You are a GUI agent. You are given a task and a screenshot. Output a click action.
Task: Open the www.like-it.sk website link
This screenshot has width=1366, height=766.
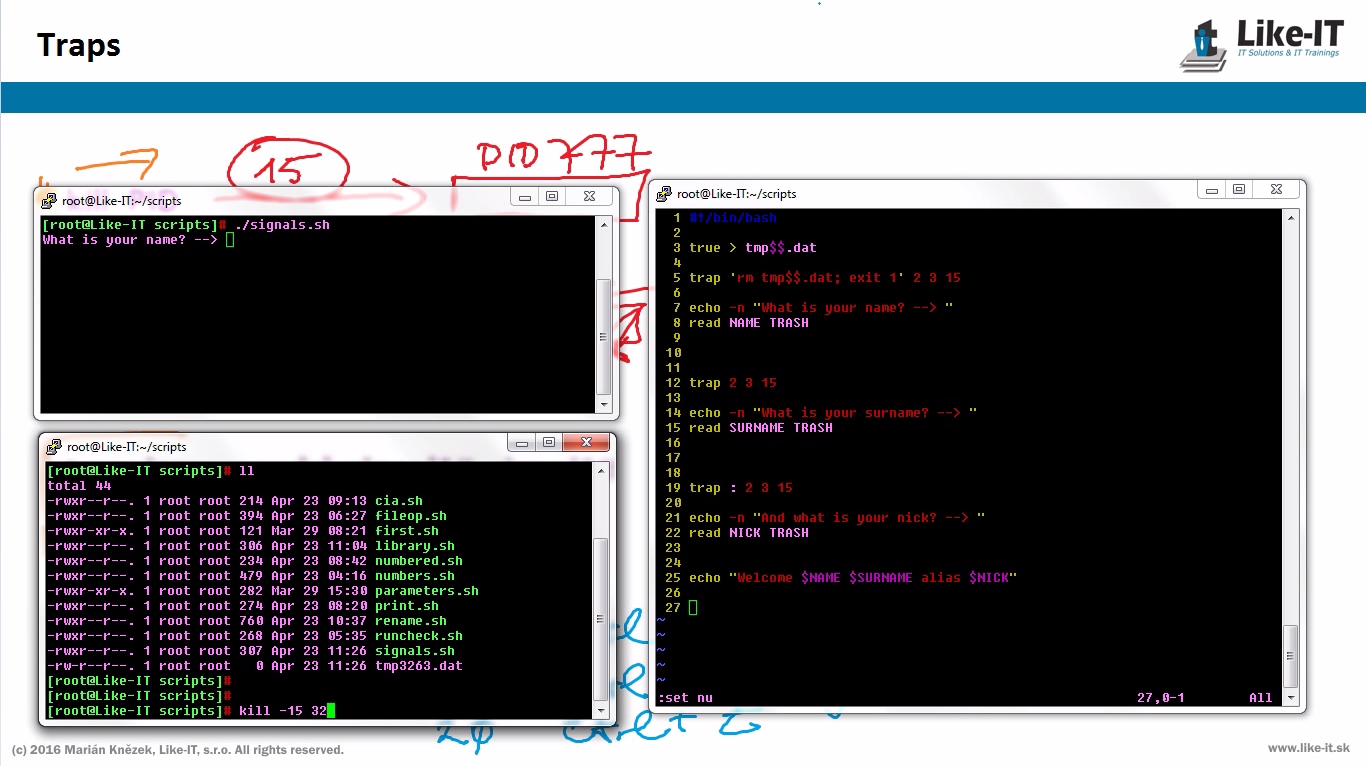(x=1308, y=748)
